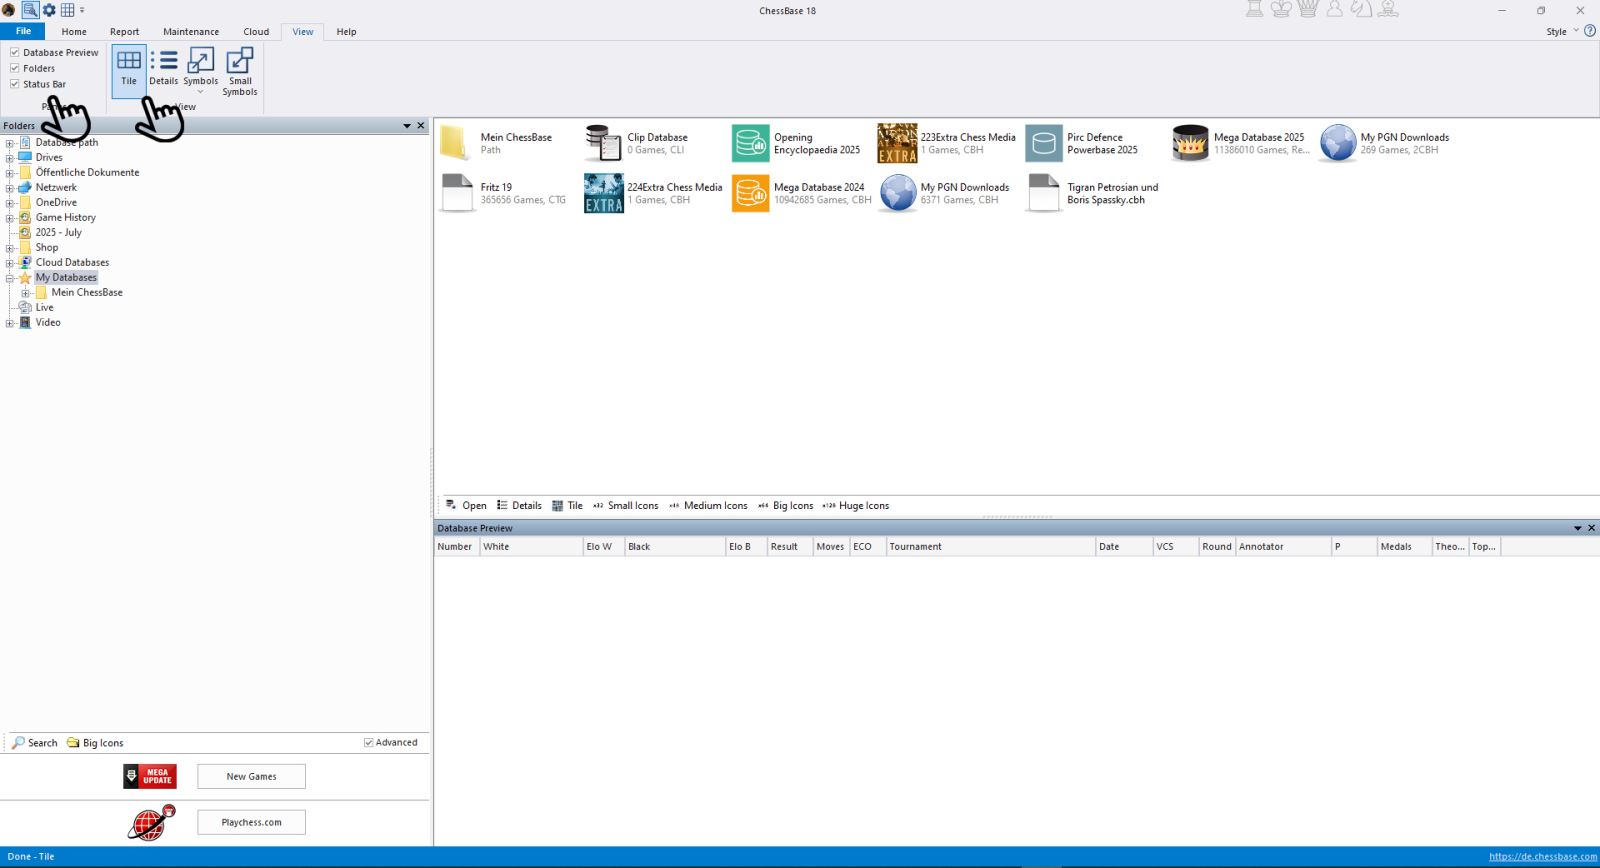Click the Details view ribbon icon
This screenshot has height=868, width=1600.
click(164, 68)
